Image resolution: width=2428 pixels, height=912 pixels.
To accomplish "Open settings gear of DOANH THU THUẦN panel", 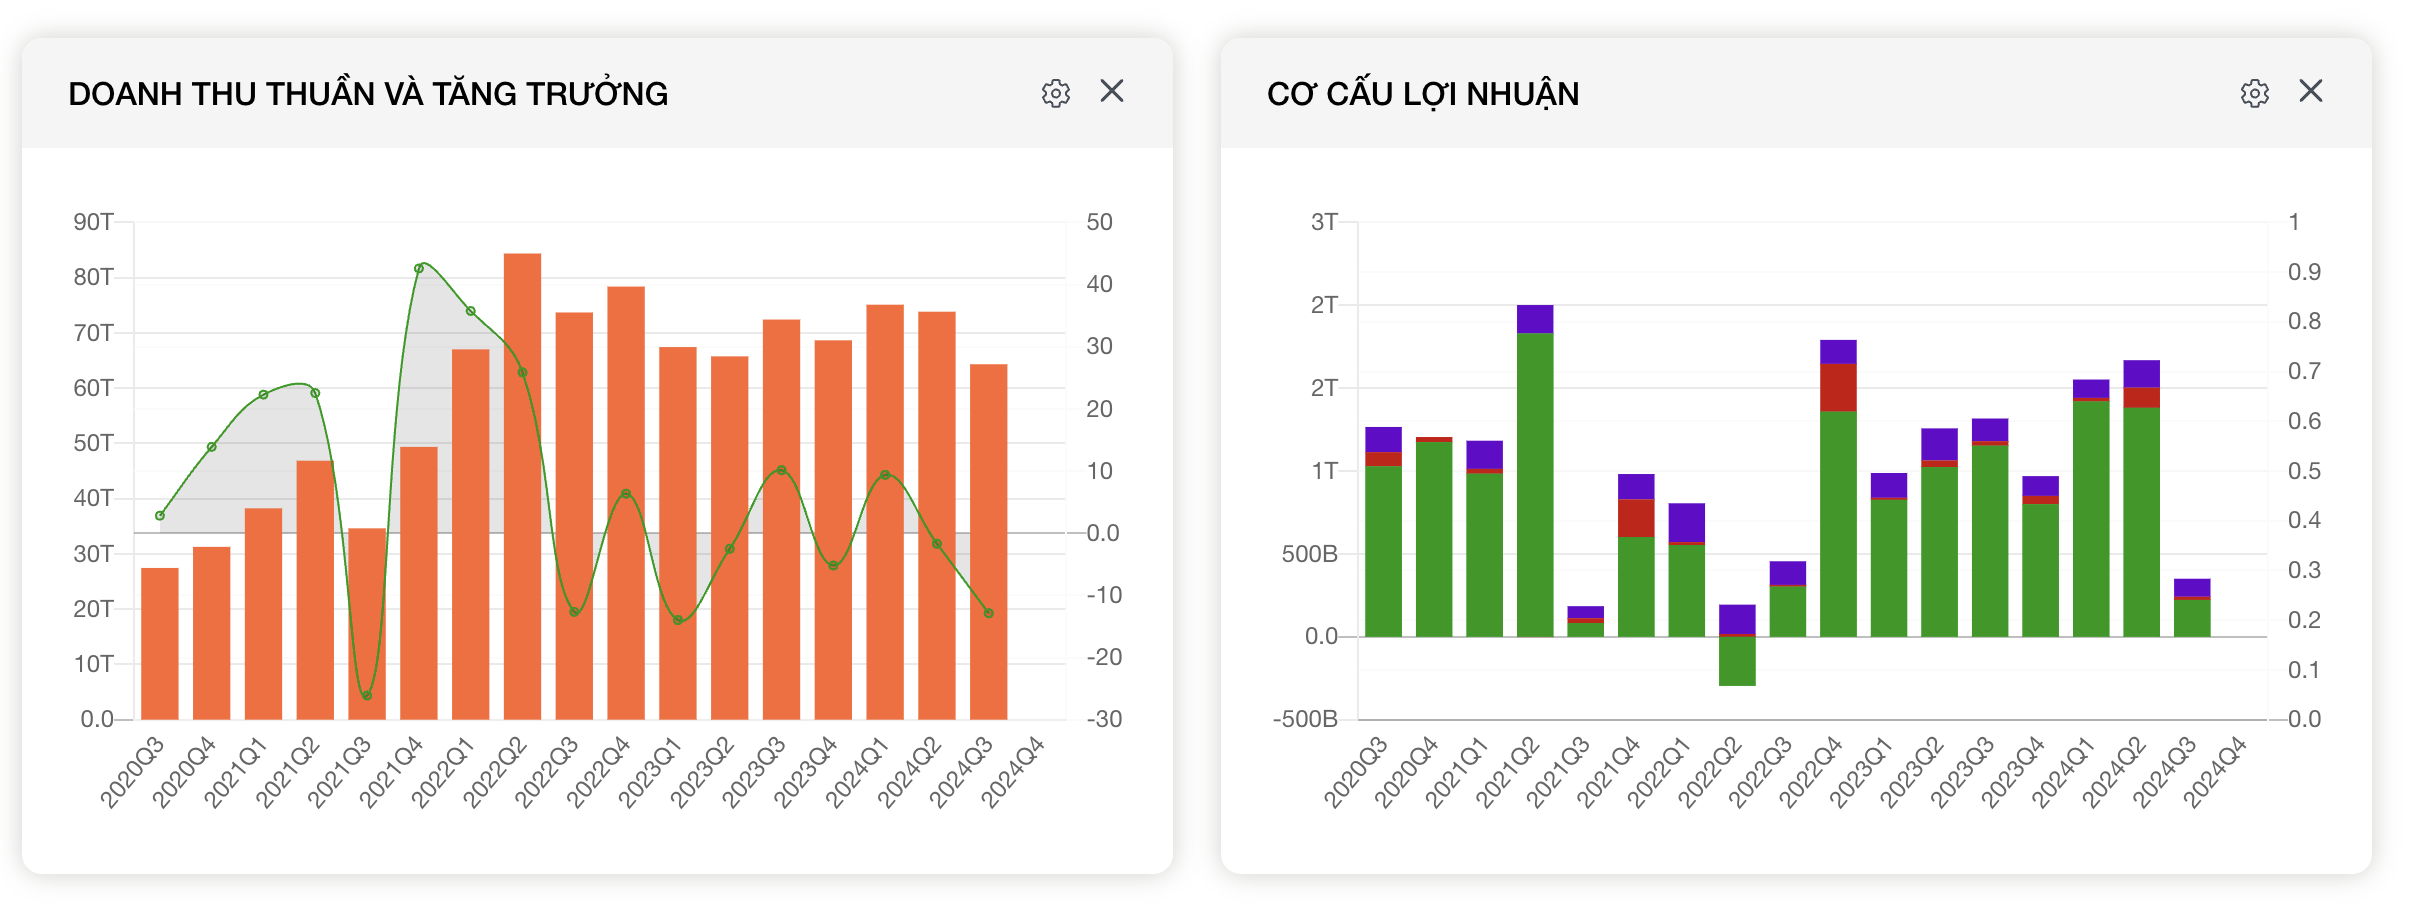I will coord(1056,93).
